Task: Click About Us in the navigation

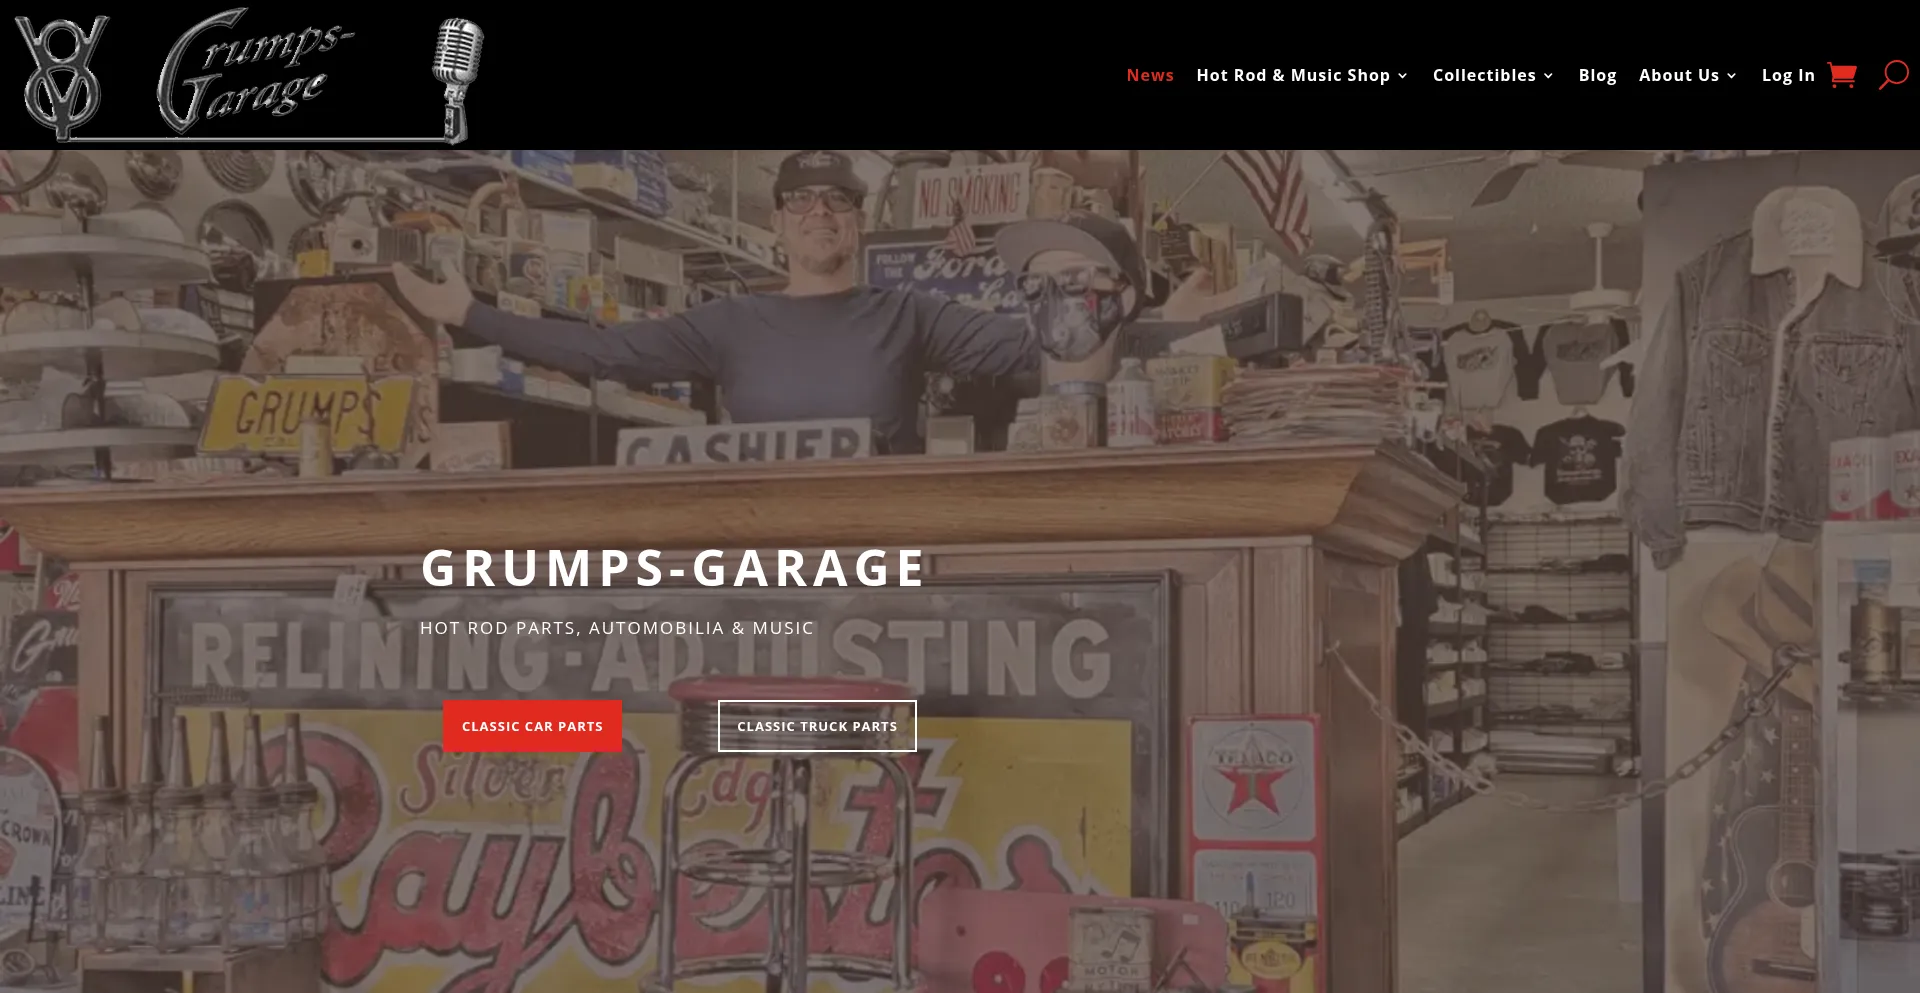Action: point(1678,75)
